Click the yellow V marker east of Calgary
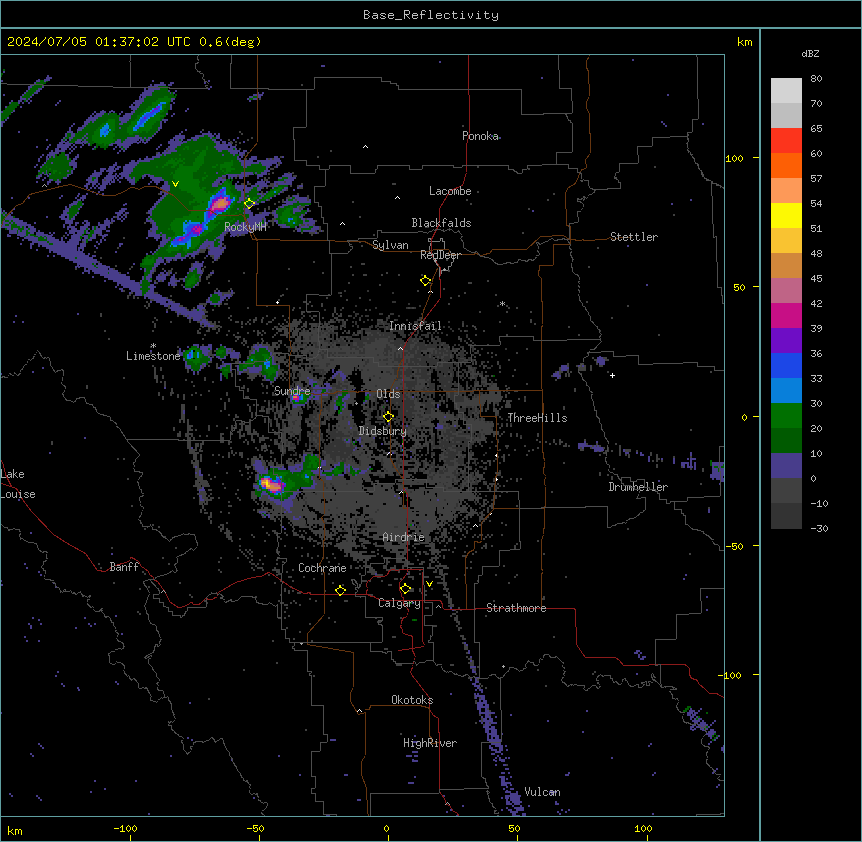This screenshot has width=862, height=842. (x=429, y=584)
